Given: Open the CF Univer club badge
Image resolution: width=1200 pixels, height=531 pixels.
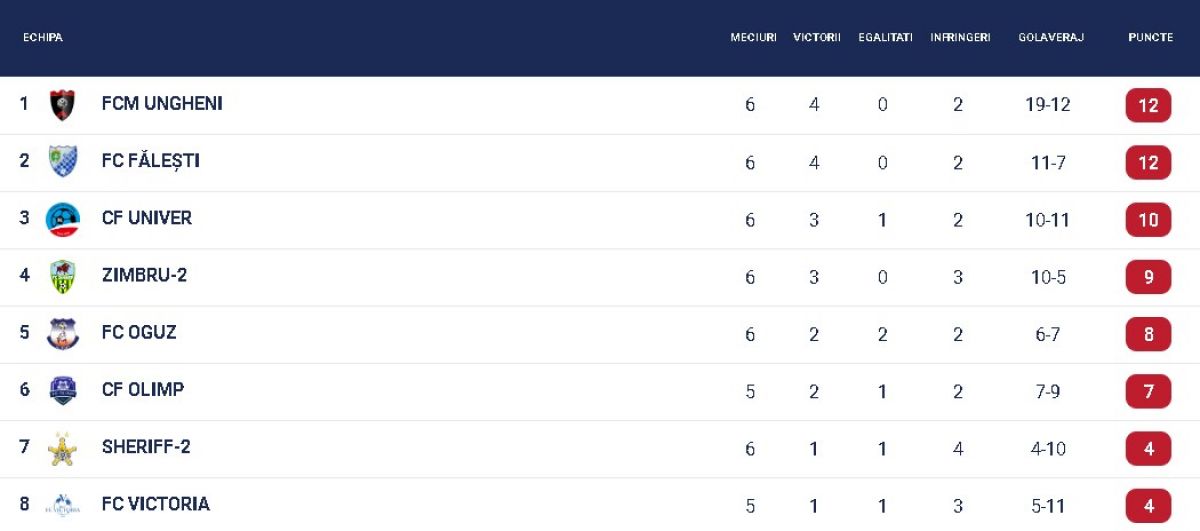Looking at the screenshot, I should click(x=62, y=219).
